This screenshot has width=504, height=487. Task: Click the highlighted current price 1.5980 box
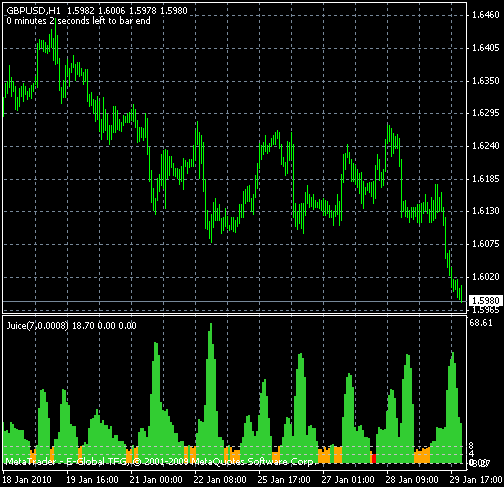485,301
